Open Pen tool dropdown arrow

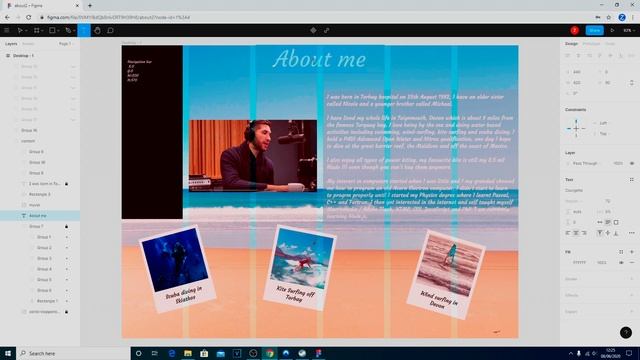[74, 31]
